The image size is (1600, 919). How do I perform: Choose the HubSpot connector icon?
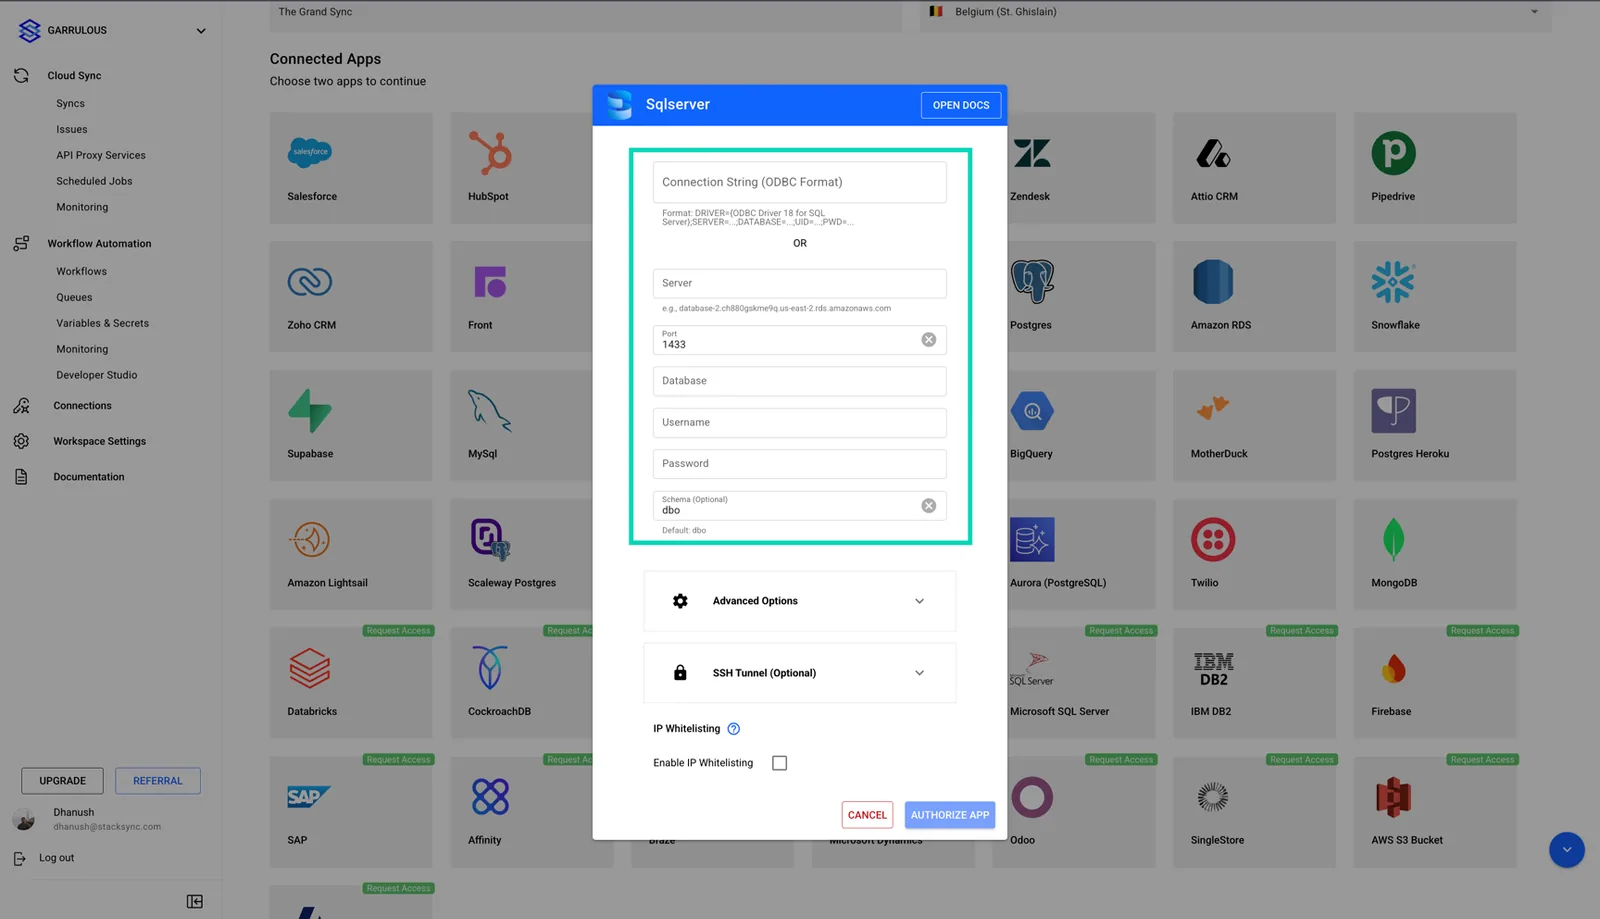click(490, 153)
